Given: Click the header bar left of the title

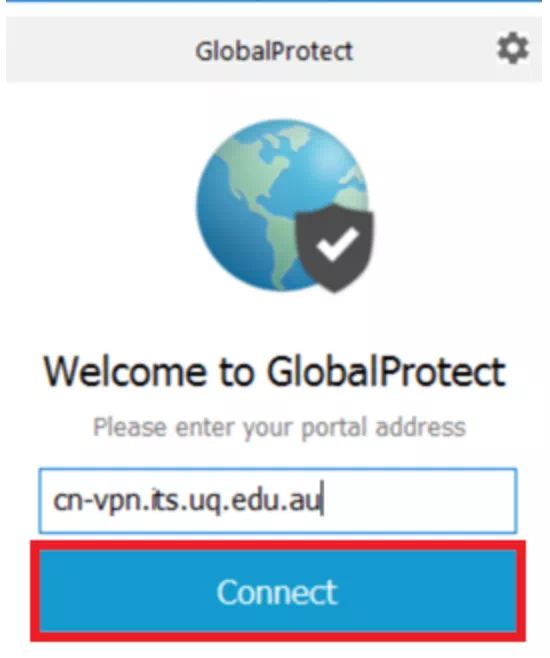Looking at the screenshot, I should [x=101, y=50].
